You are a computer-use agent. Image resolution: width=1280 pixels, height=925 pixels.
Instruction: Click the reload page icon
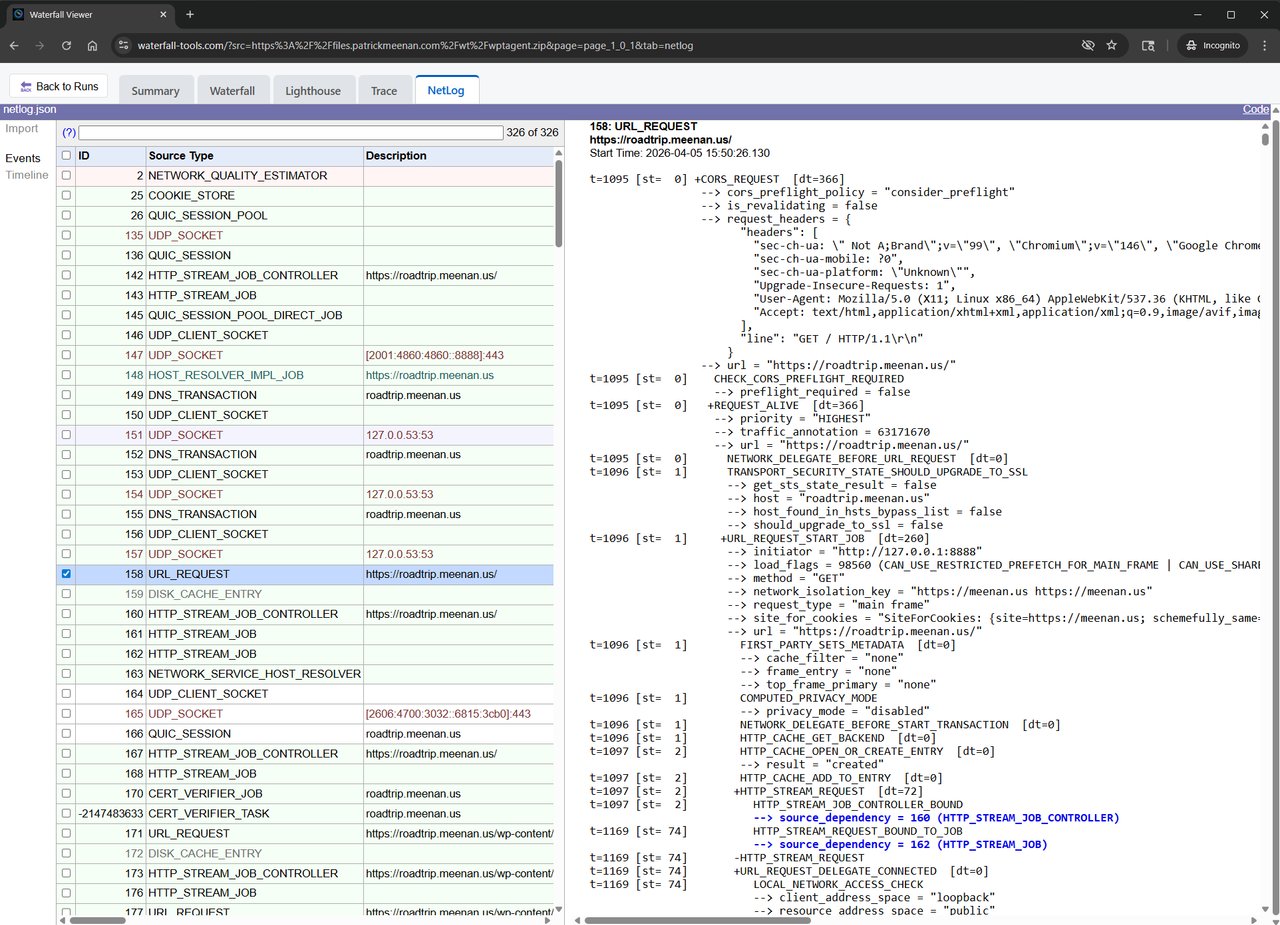[x=65, y=45]
